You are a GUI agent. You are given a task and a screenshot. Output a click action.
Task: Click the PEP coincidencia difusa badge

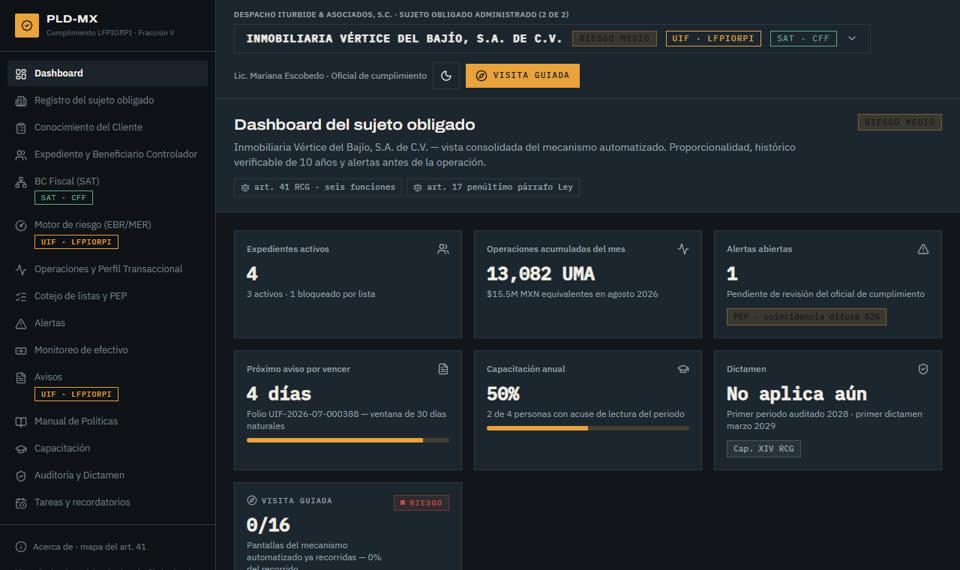(806, 317)
